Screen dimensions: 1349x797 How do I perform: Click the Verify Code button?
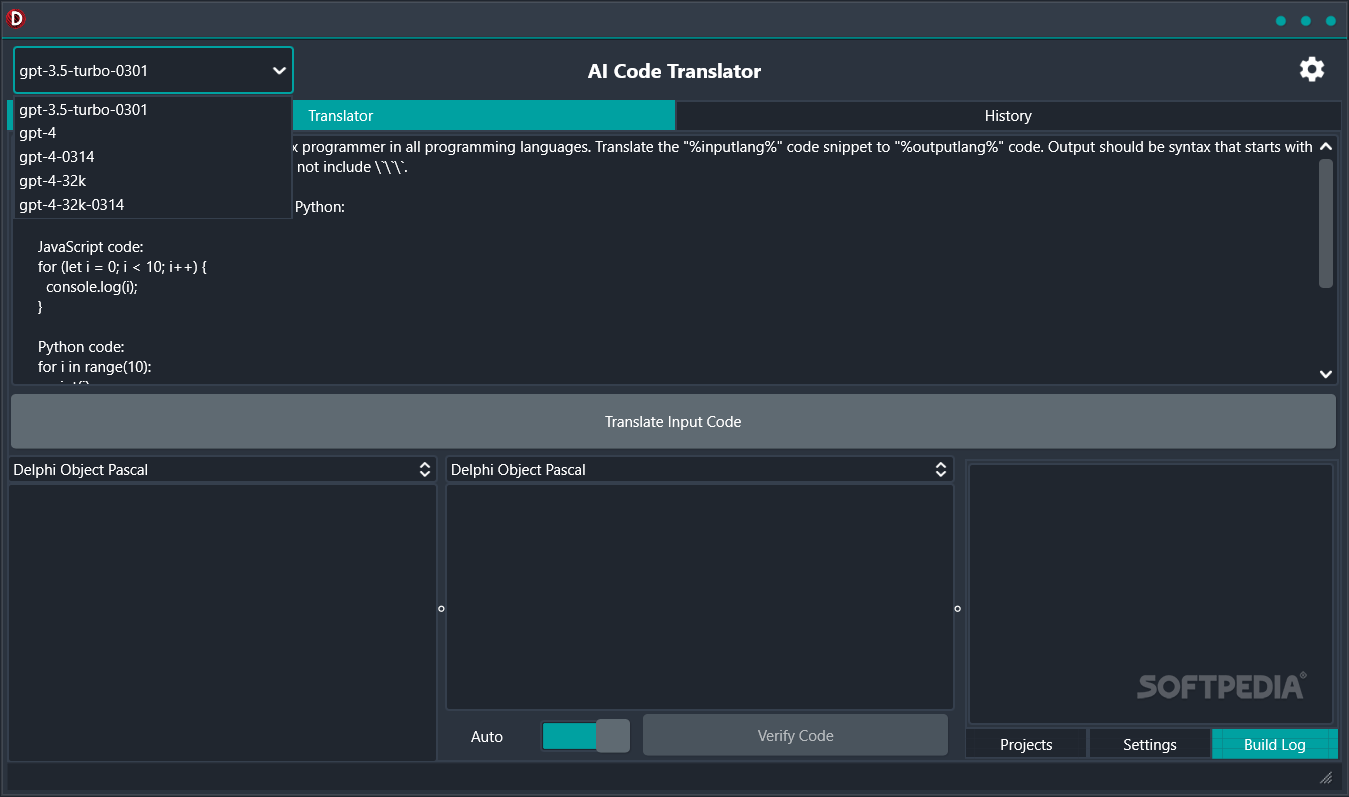[795, 736]
